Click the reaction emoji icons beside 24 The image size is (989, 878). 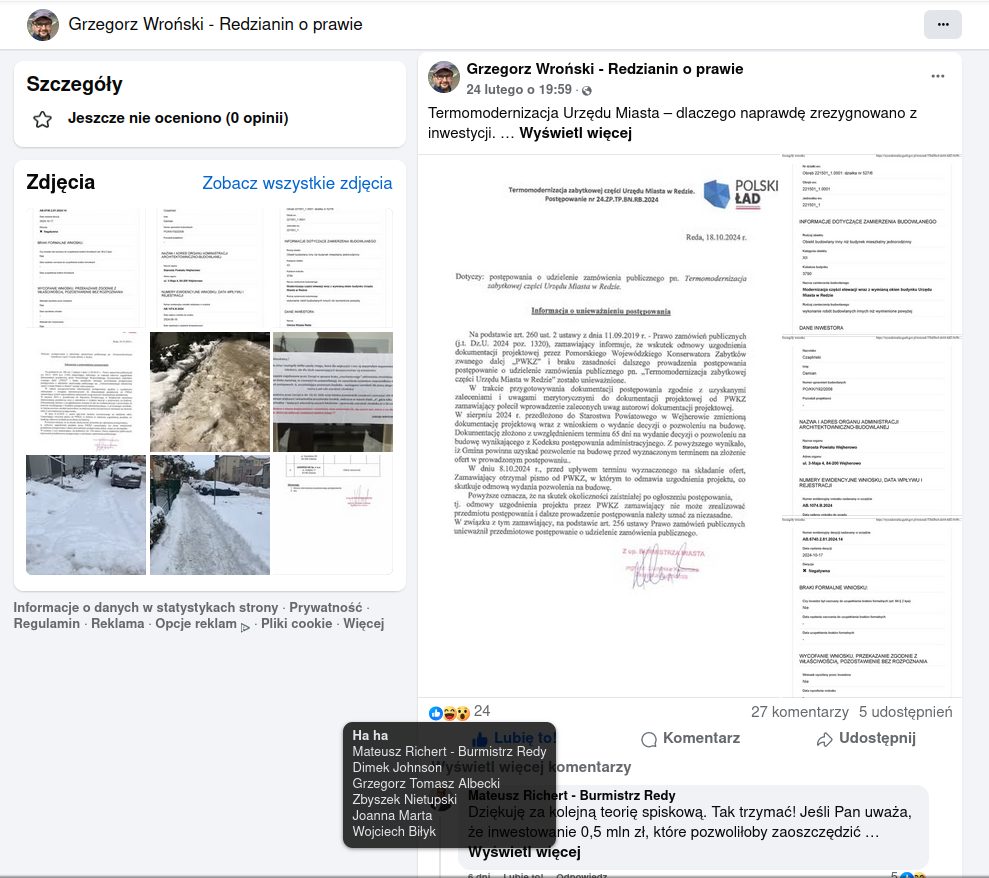pyautogui.click(x=449, y=712)
